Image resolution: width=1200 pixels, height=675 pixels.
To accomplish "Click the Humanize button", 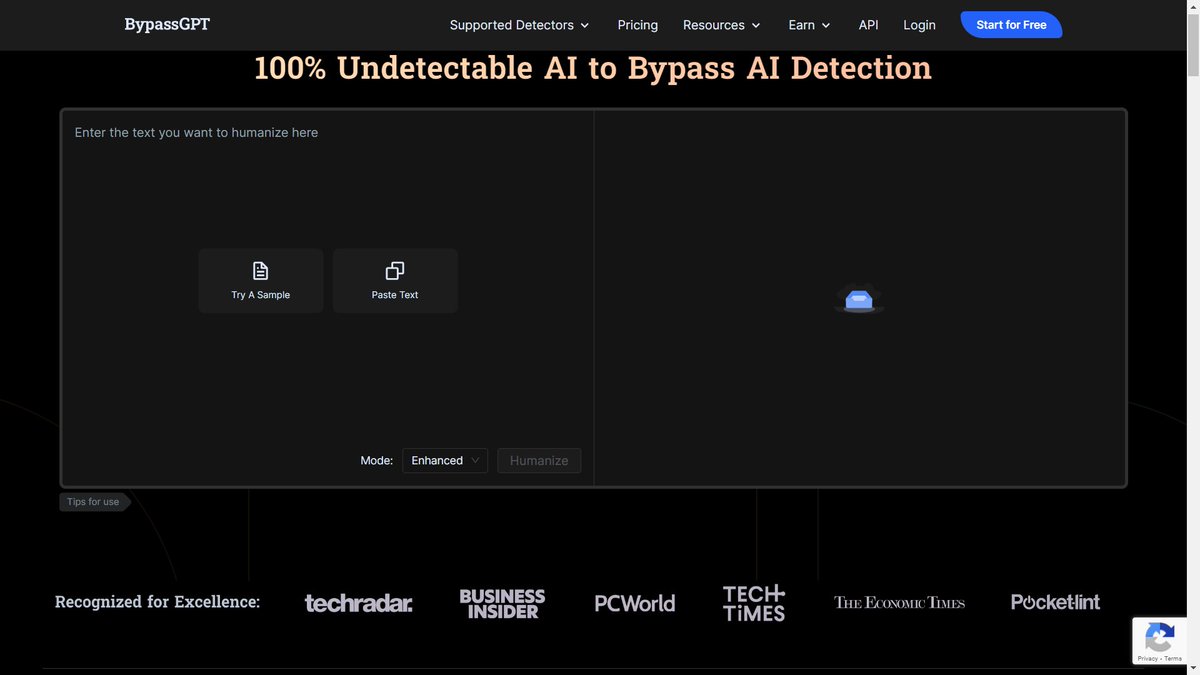I will [539, 460].
